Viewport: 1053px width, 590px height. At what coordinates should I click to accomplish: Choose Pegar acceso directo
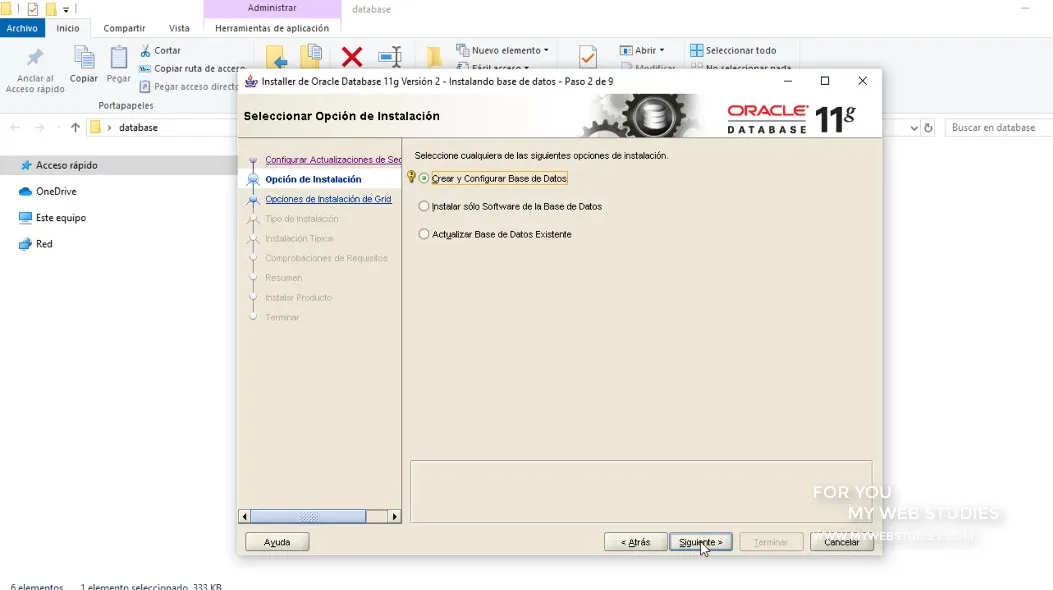click(x=189, y=87)
